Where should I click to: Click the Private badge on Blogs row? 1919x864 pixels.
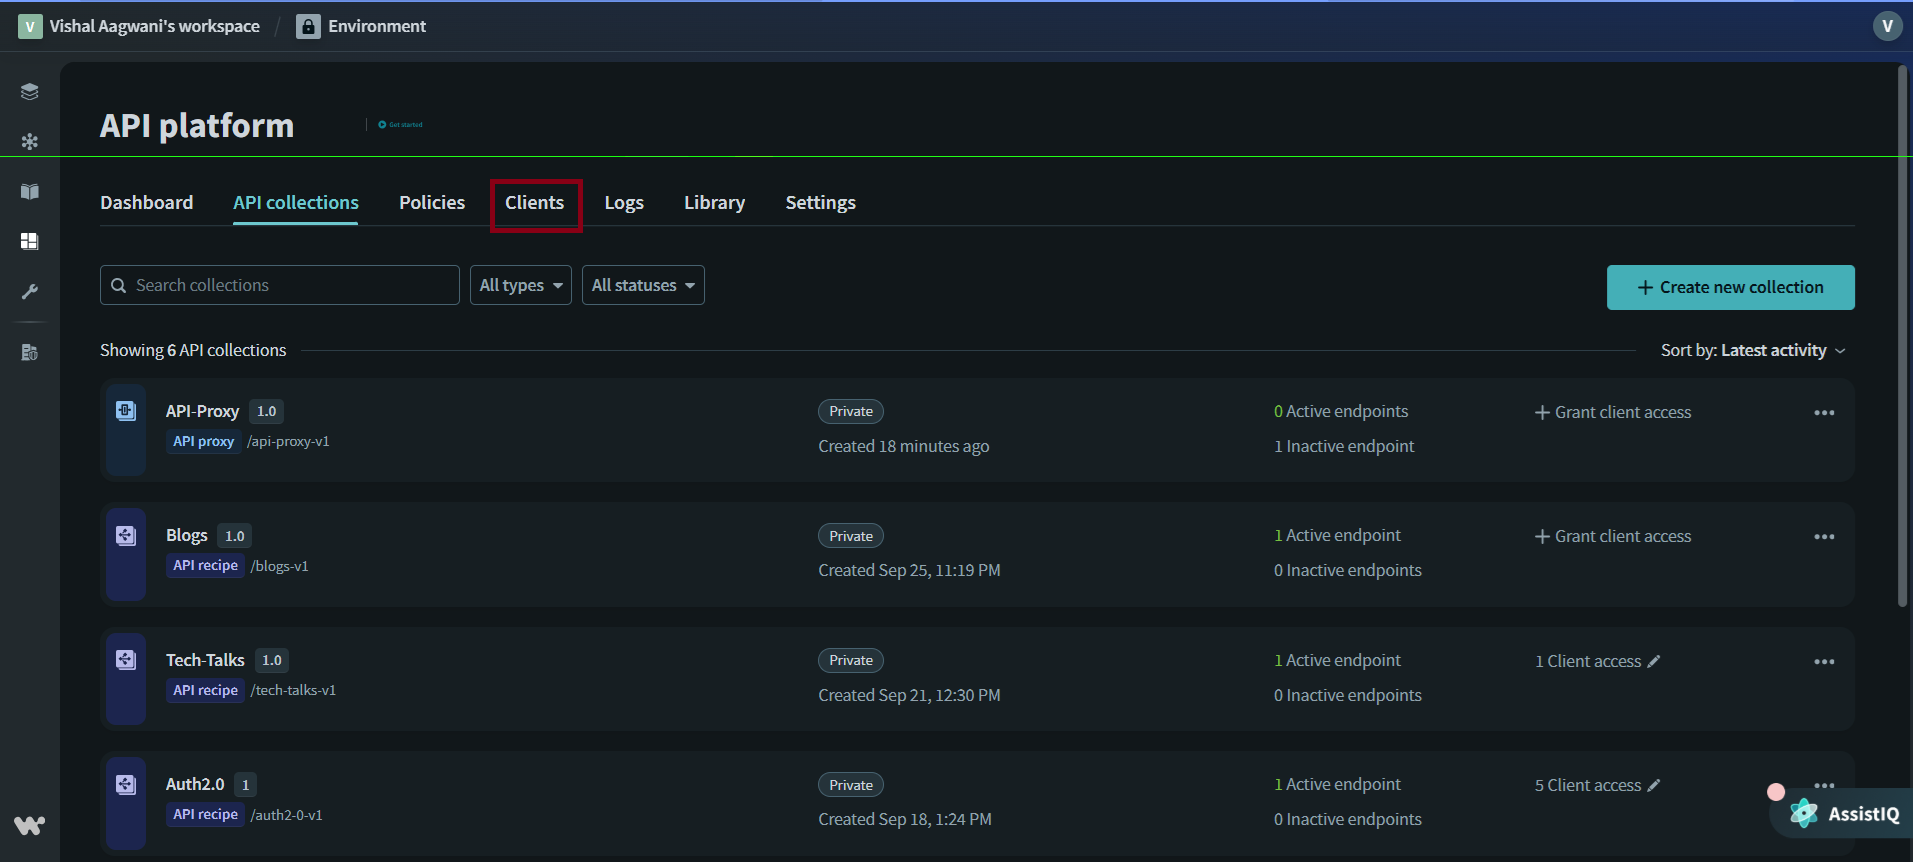[x=851, y=536]
